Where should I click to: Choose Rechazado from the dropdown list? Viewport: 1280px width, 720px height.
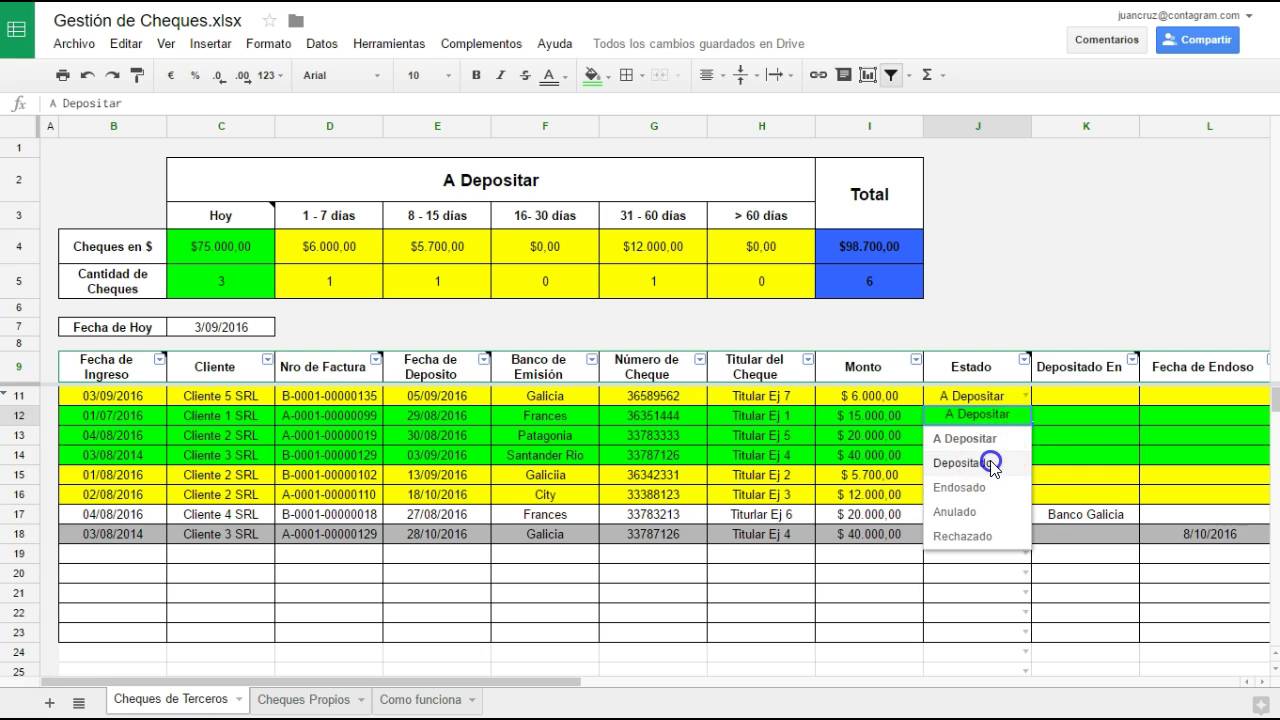(978, 537)
